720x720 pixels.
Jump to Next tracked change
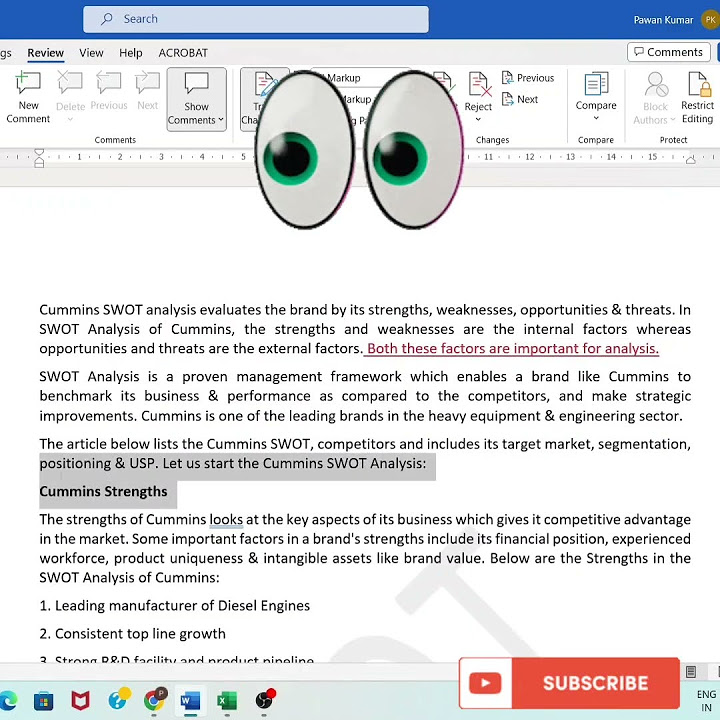[x=520, y=99]
